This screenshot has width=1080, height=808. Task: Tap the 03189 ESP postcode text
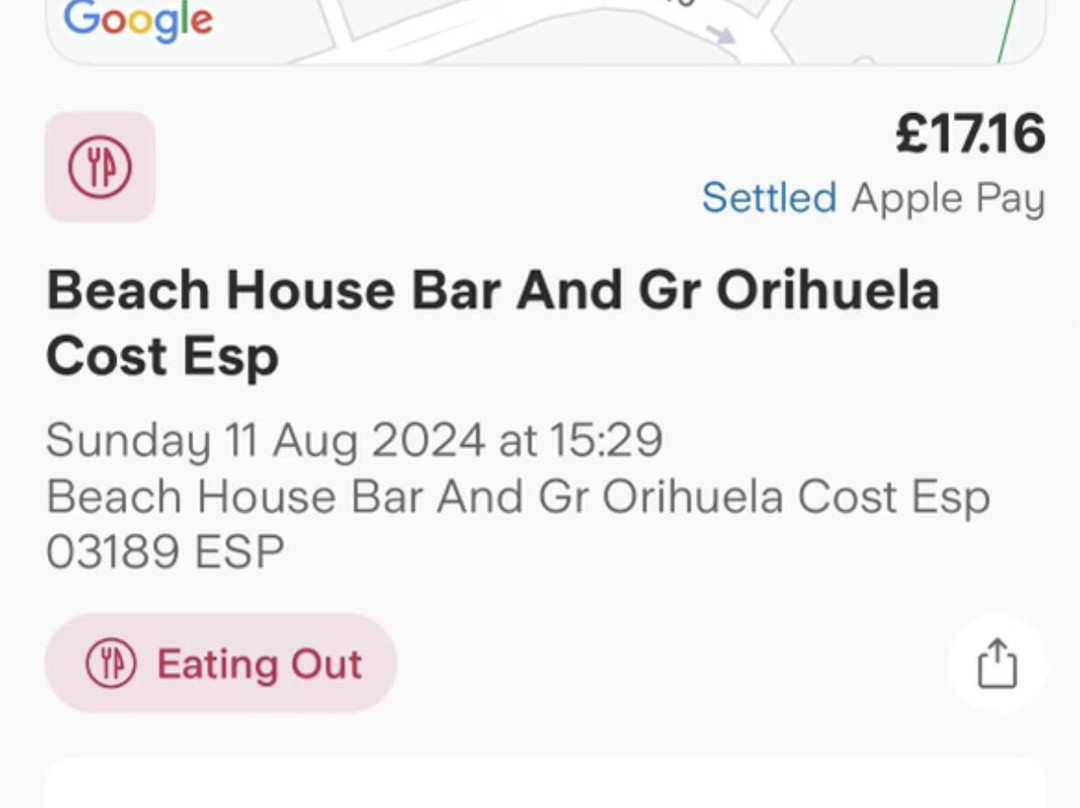click(165, 552)
